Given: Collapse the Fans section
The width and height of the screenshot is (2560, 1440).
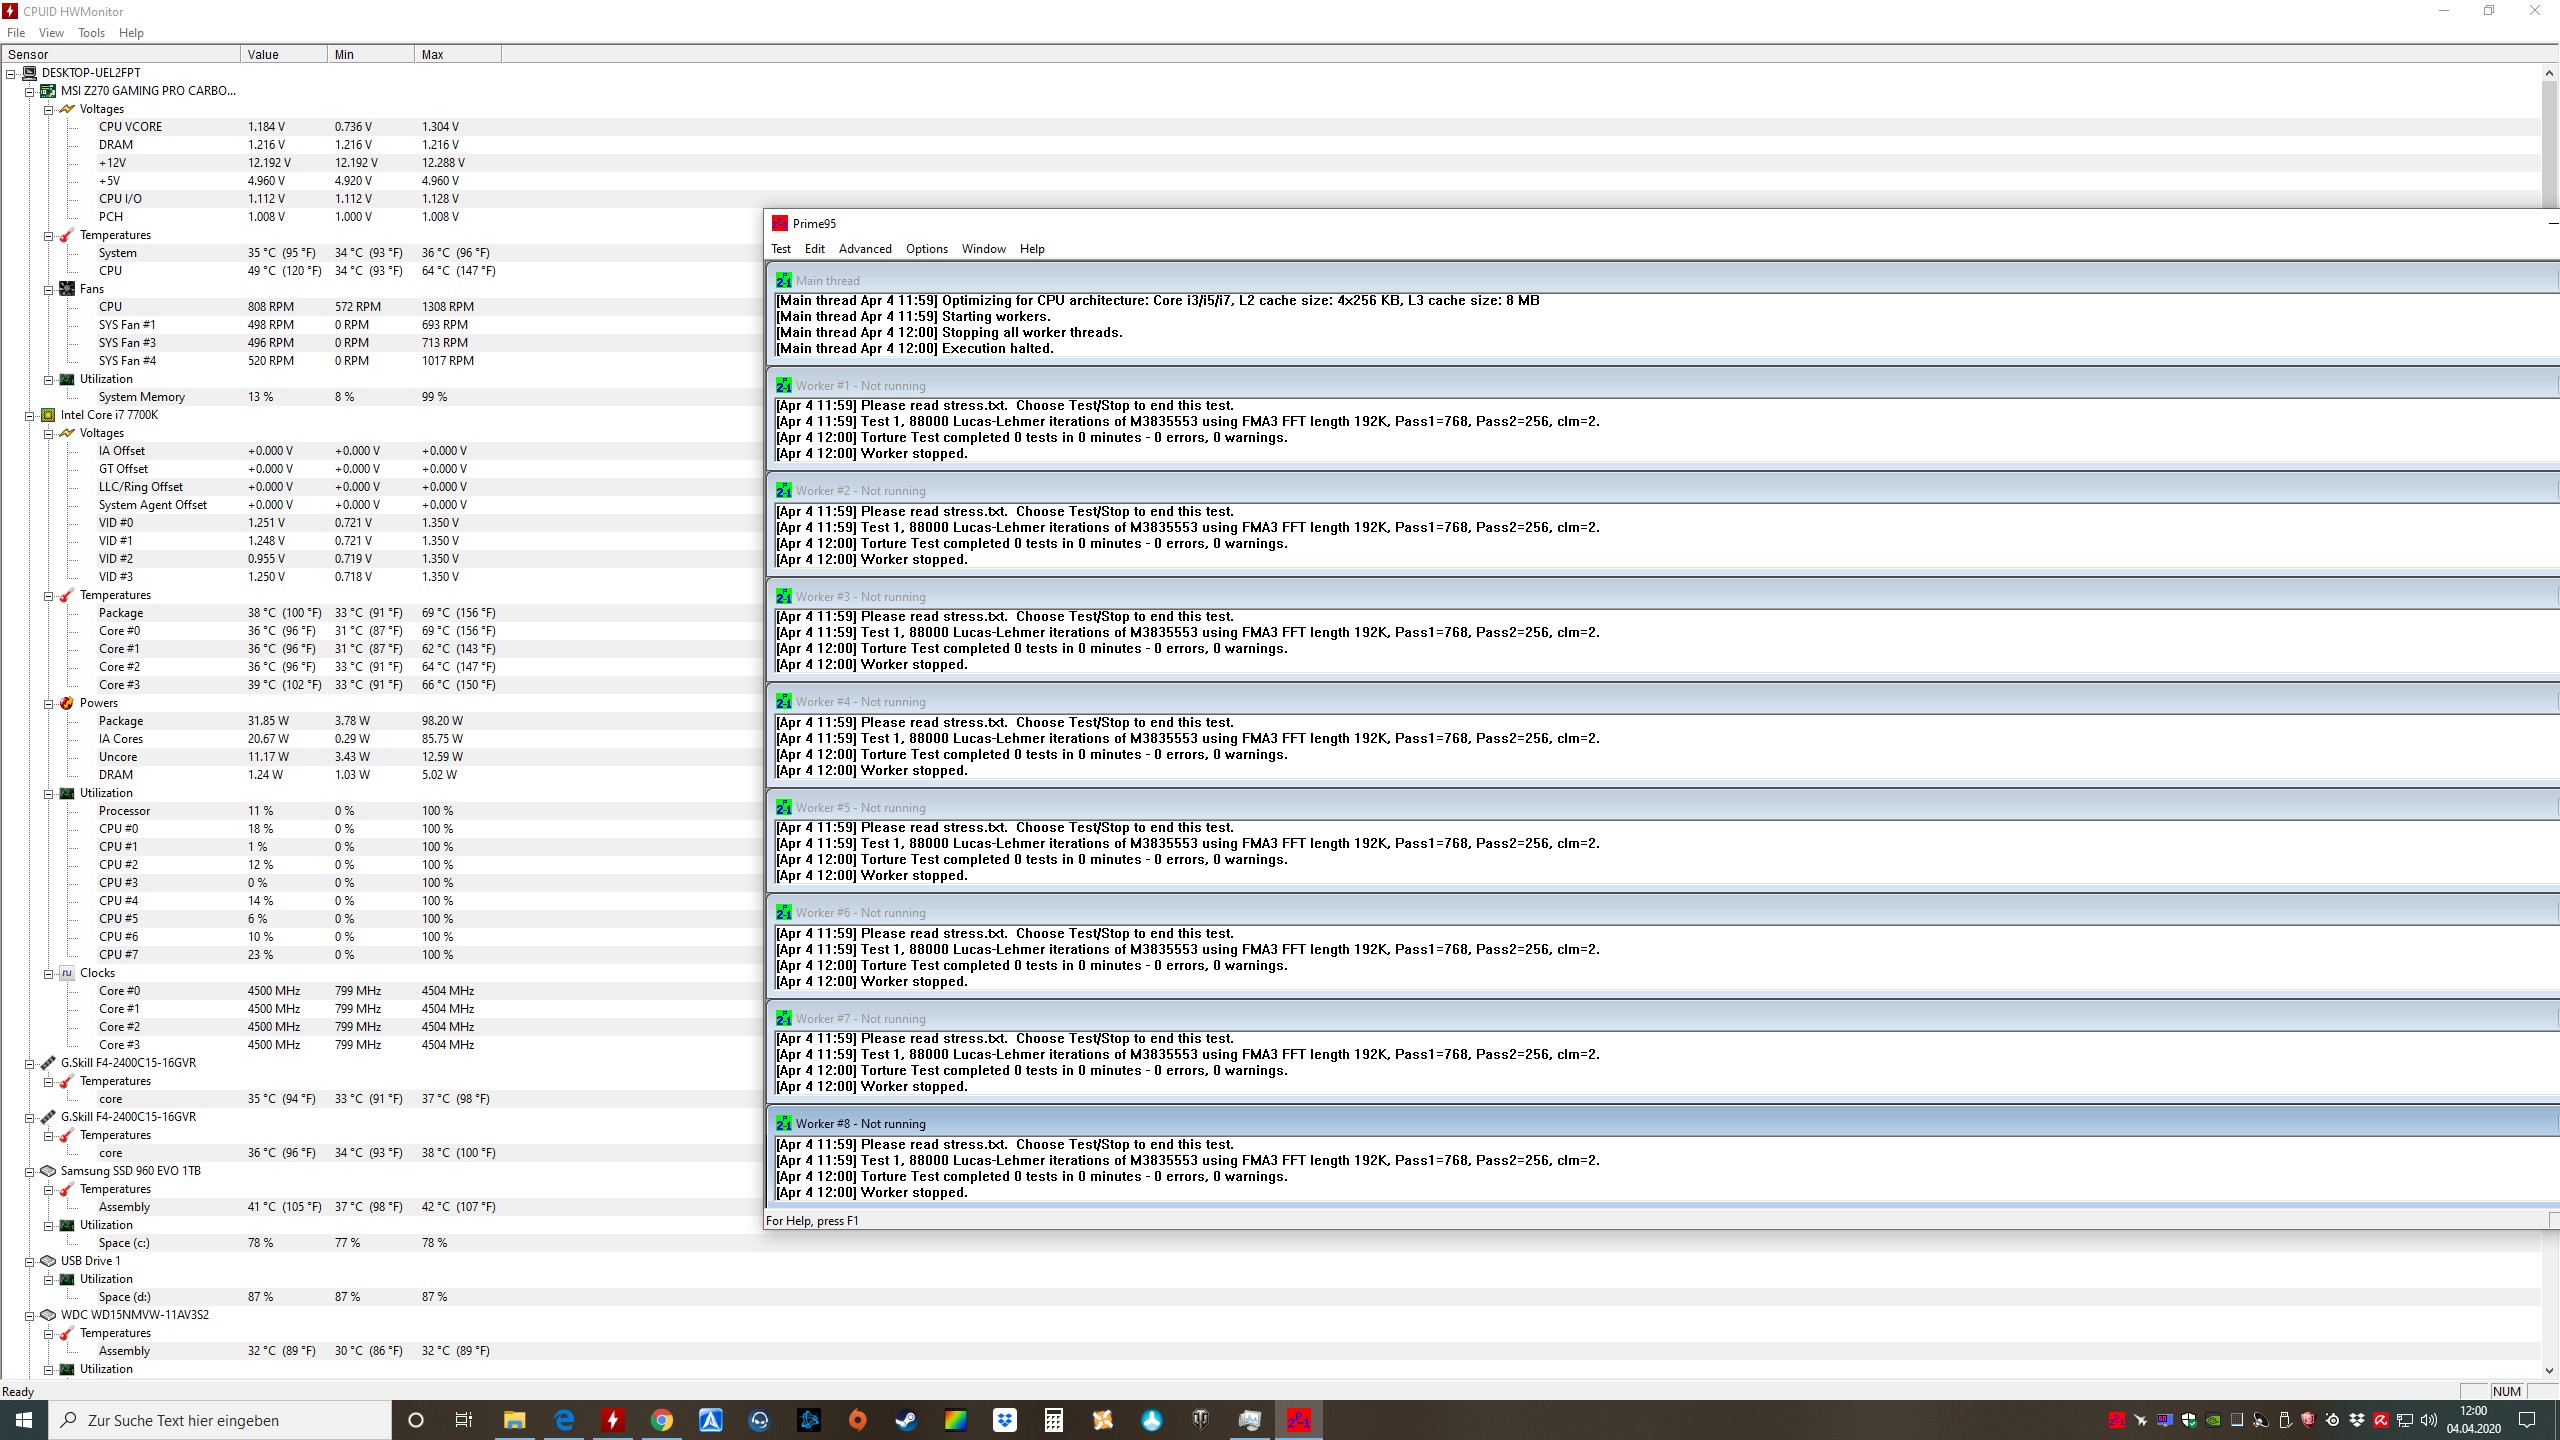Looking at the screenshot, I should [48, 289].
